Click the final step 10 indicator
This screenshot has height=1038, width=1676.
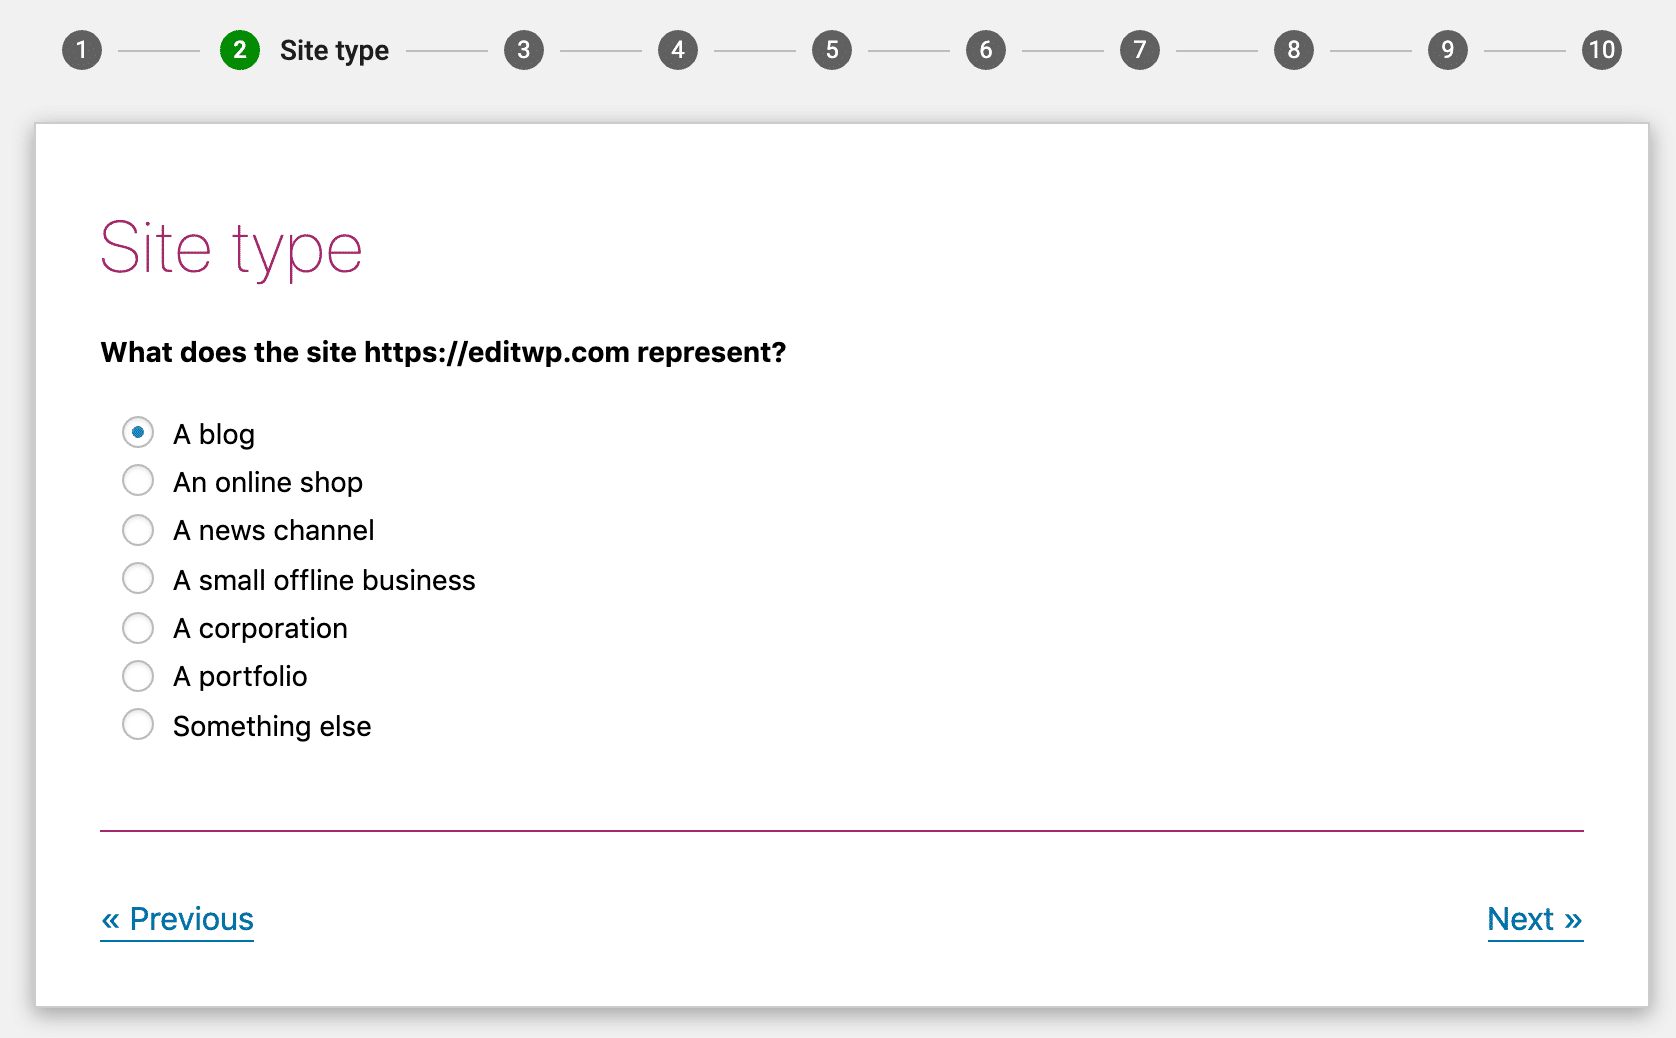coord(1601,49)
